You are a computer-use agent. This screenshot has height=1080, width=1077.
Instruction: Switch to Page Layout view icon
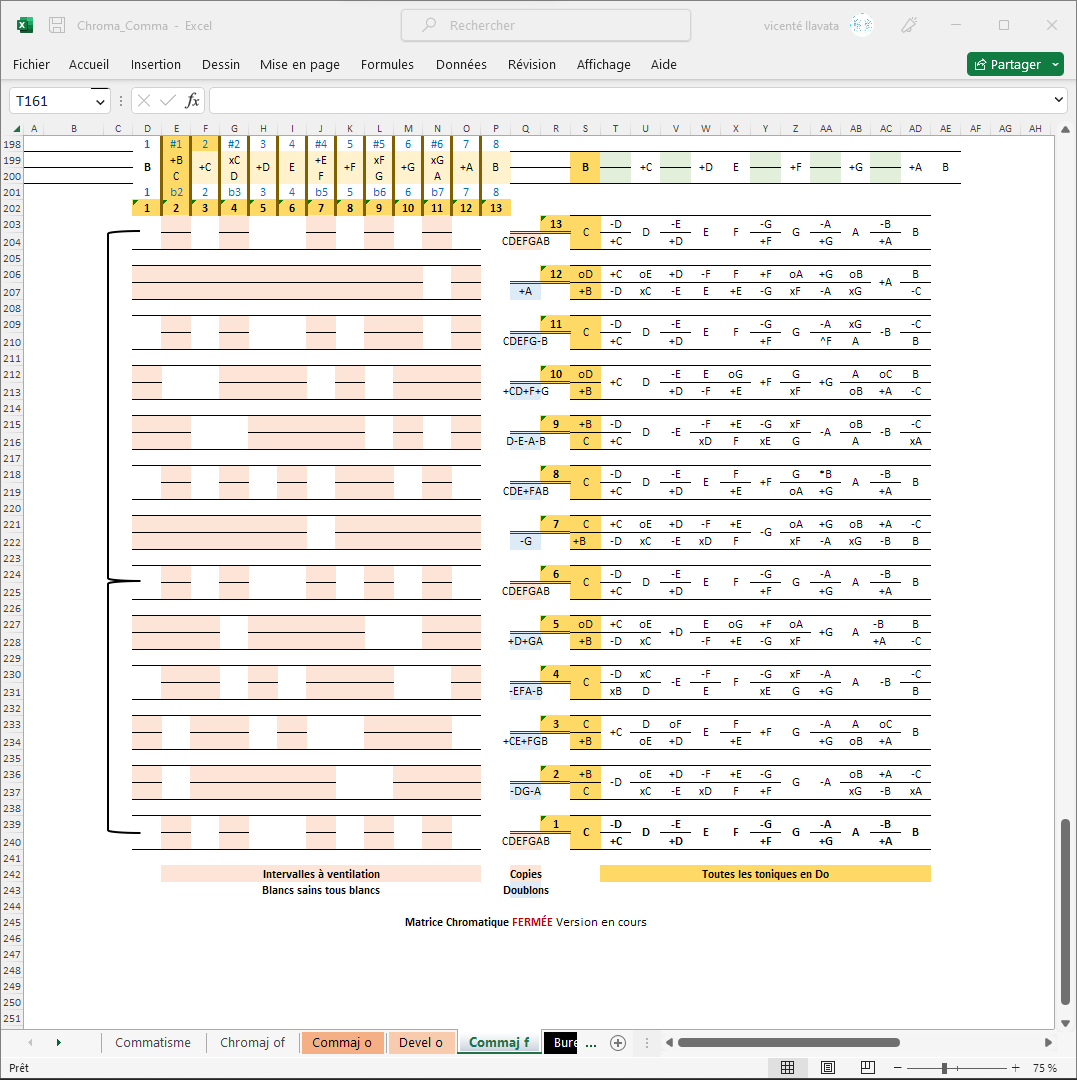[828, 1068]
